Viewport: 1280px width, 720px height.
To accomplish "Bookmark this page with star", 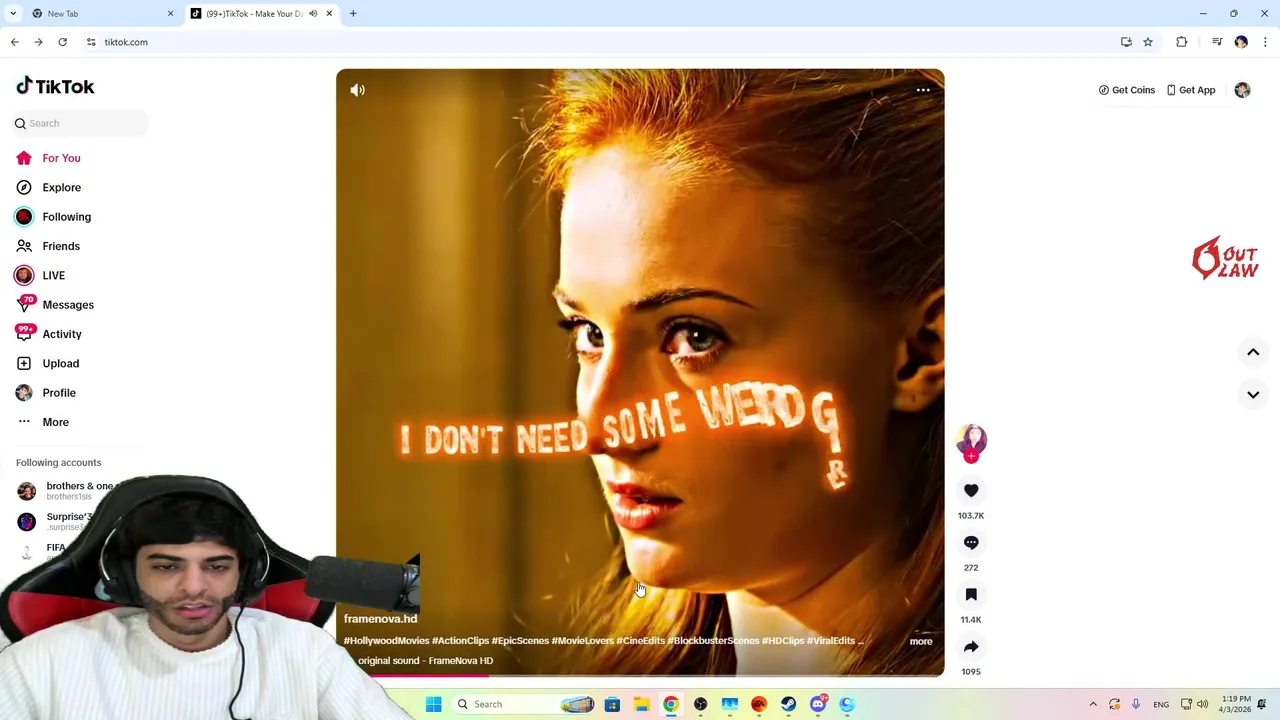I will pyautogui.click(x=1148, y=42).
